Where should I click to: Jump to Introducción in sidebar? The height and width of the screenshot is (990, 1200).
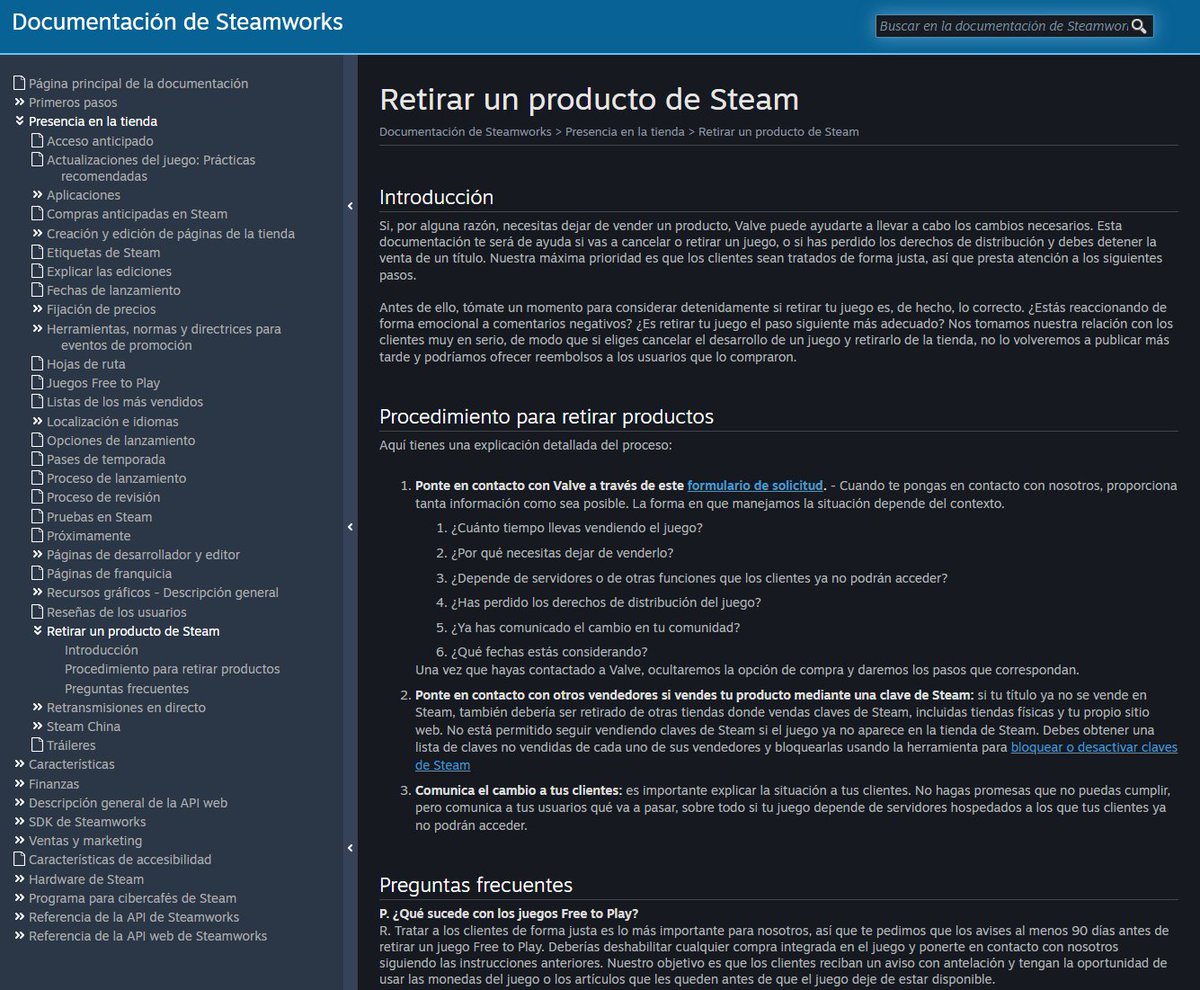point(101,650)
